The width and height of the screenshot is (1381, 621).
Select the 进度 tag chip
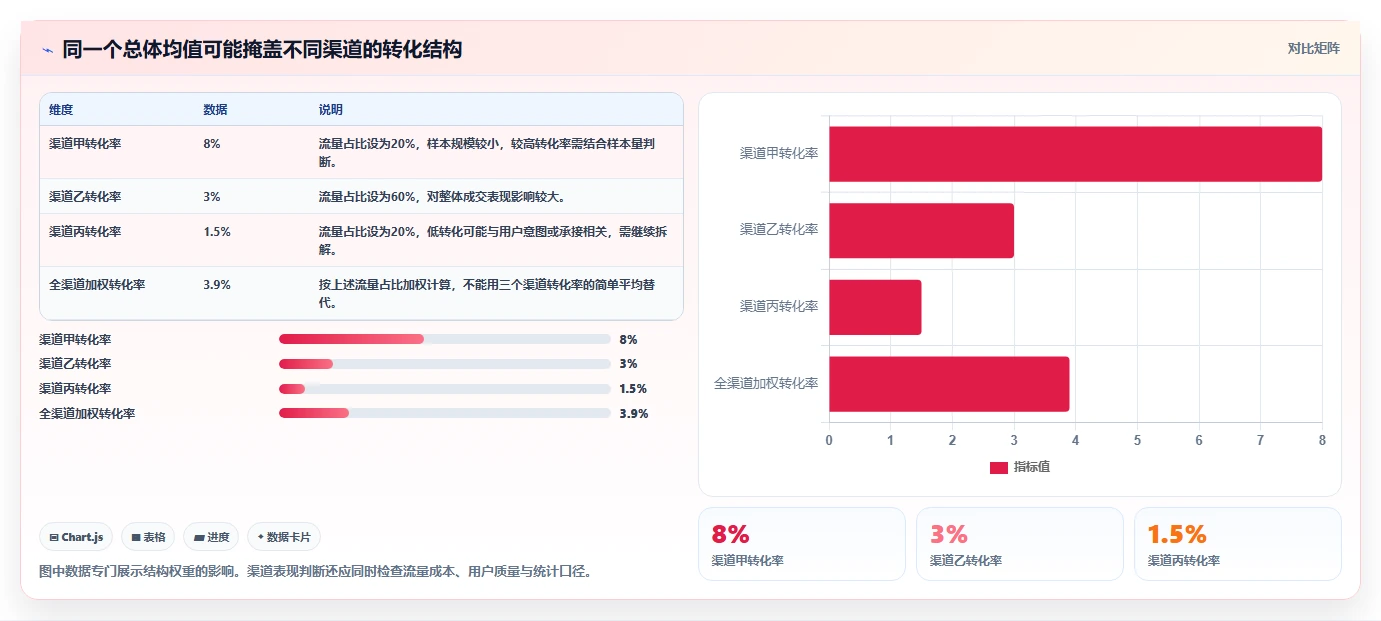211,537
